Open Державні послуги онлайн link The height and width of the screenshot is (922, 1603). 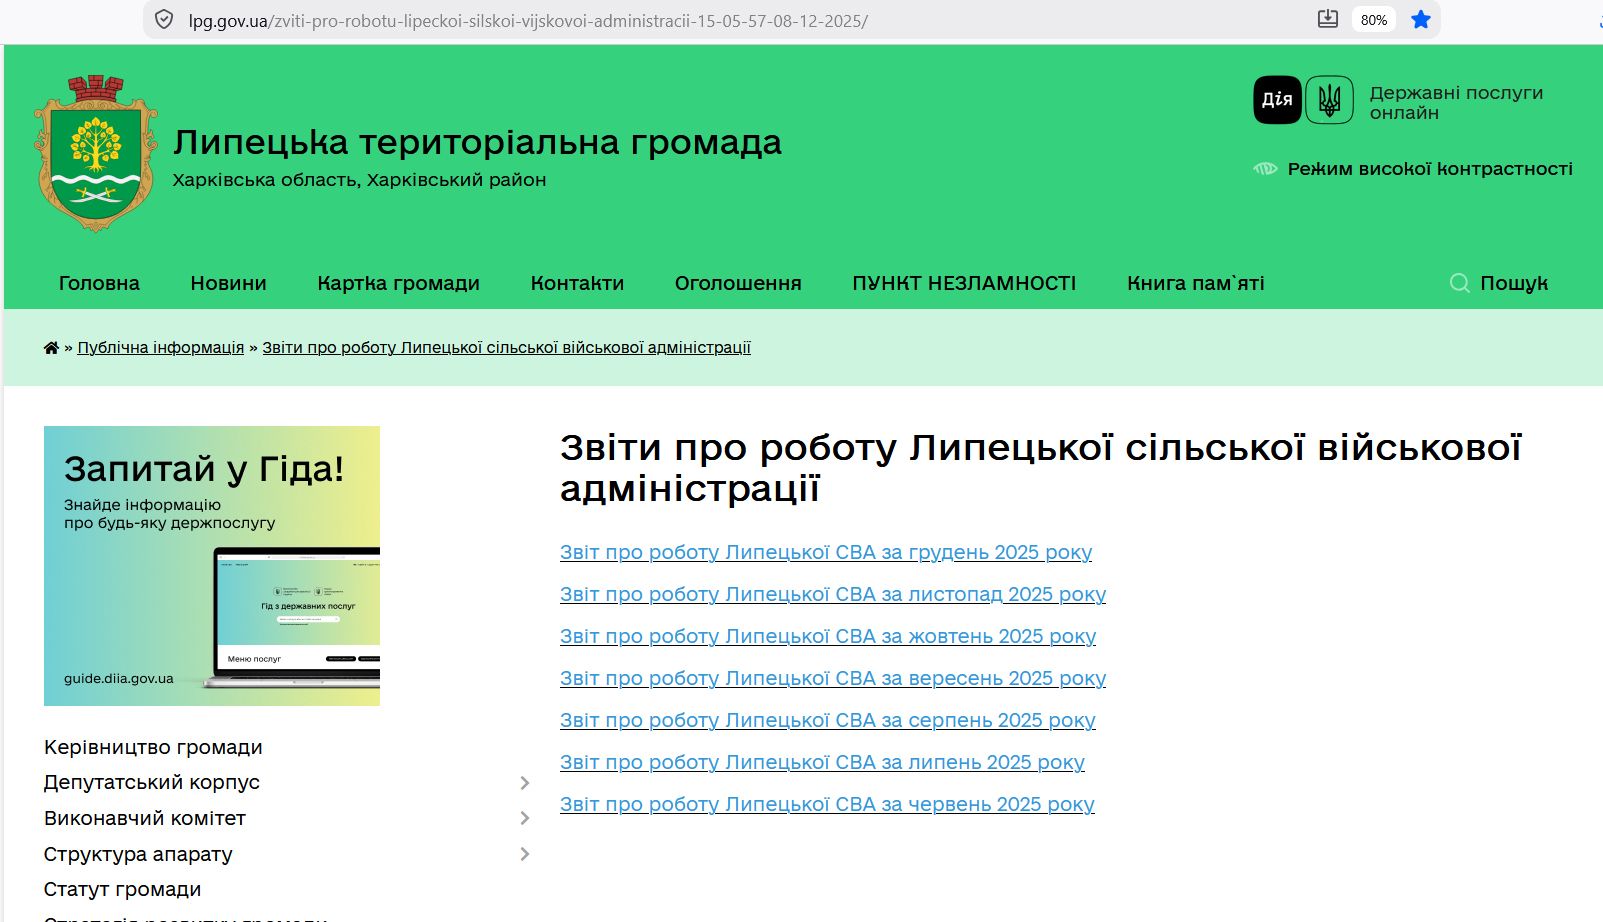pos(1456,102)
